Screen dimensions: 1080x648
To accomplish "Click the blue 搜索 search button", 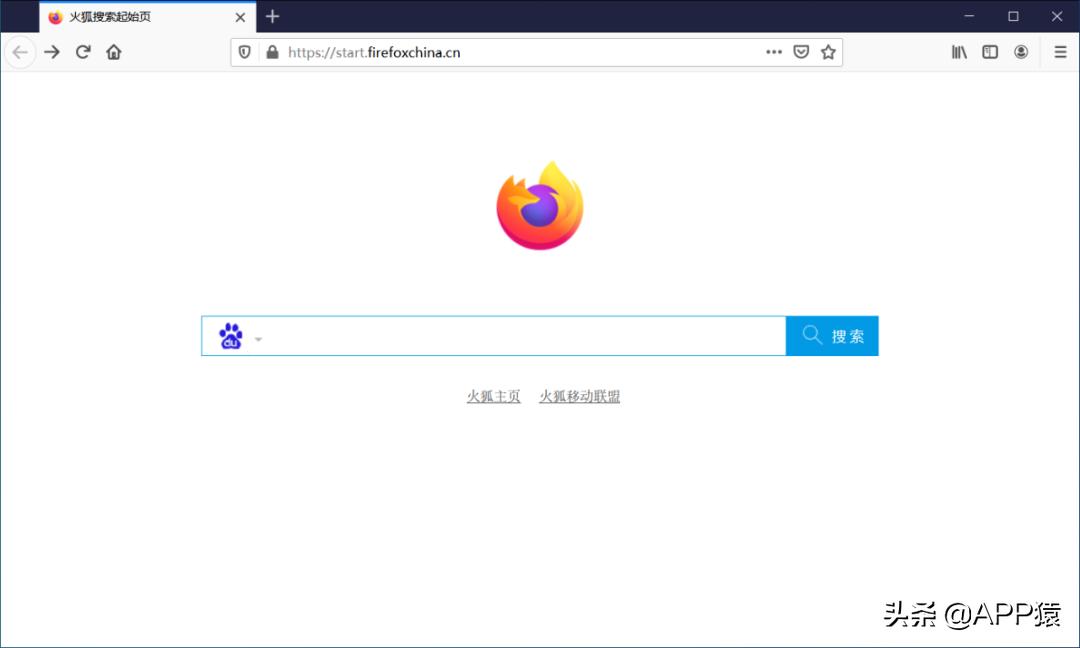I will (831, 336).
